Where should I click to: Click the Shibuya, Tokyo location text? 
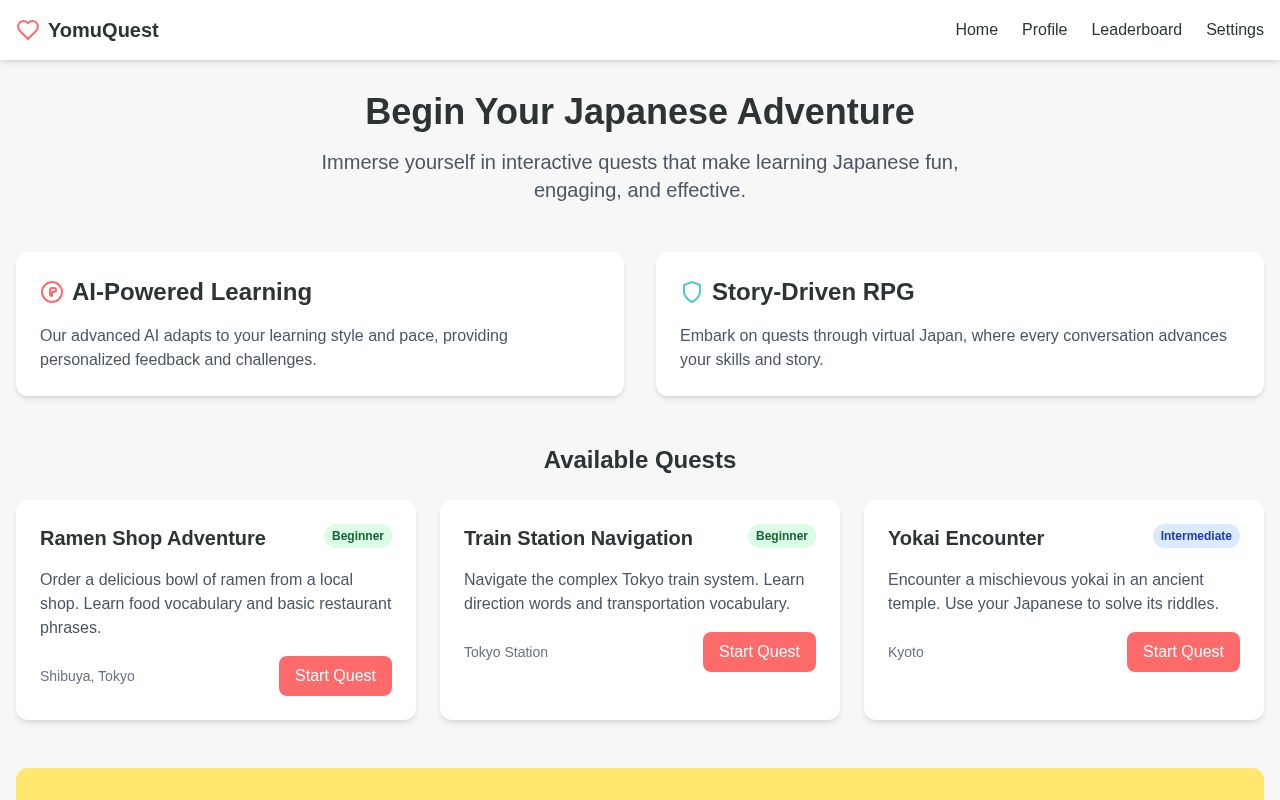tap(87, 676)
